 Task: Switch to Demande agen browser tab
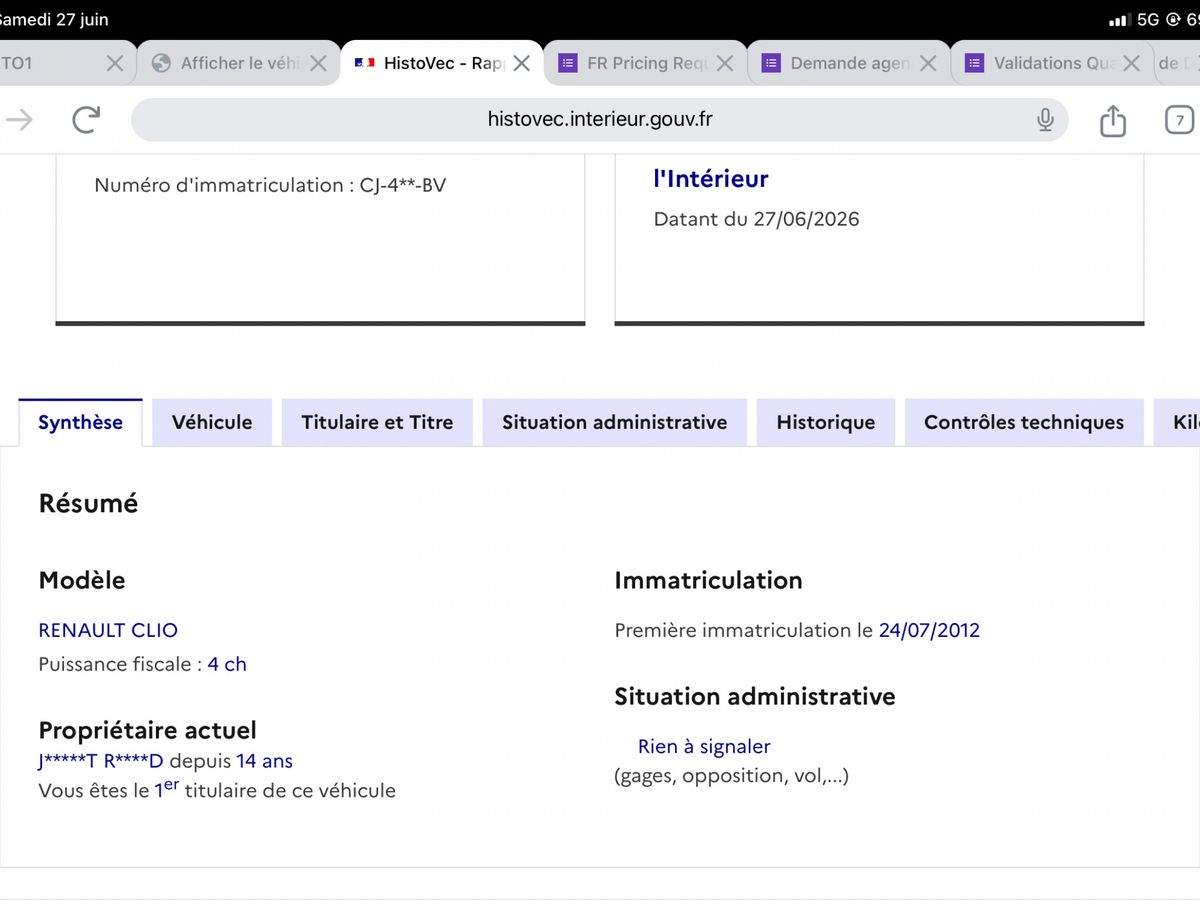point(849,63)
